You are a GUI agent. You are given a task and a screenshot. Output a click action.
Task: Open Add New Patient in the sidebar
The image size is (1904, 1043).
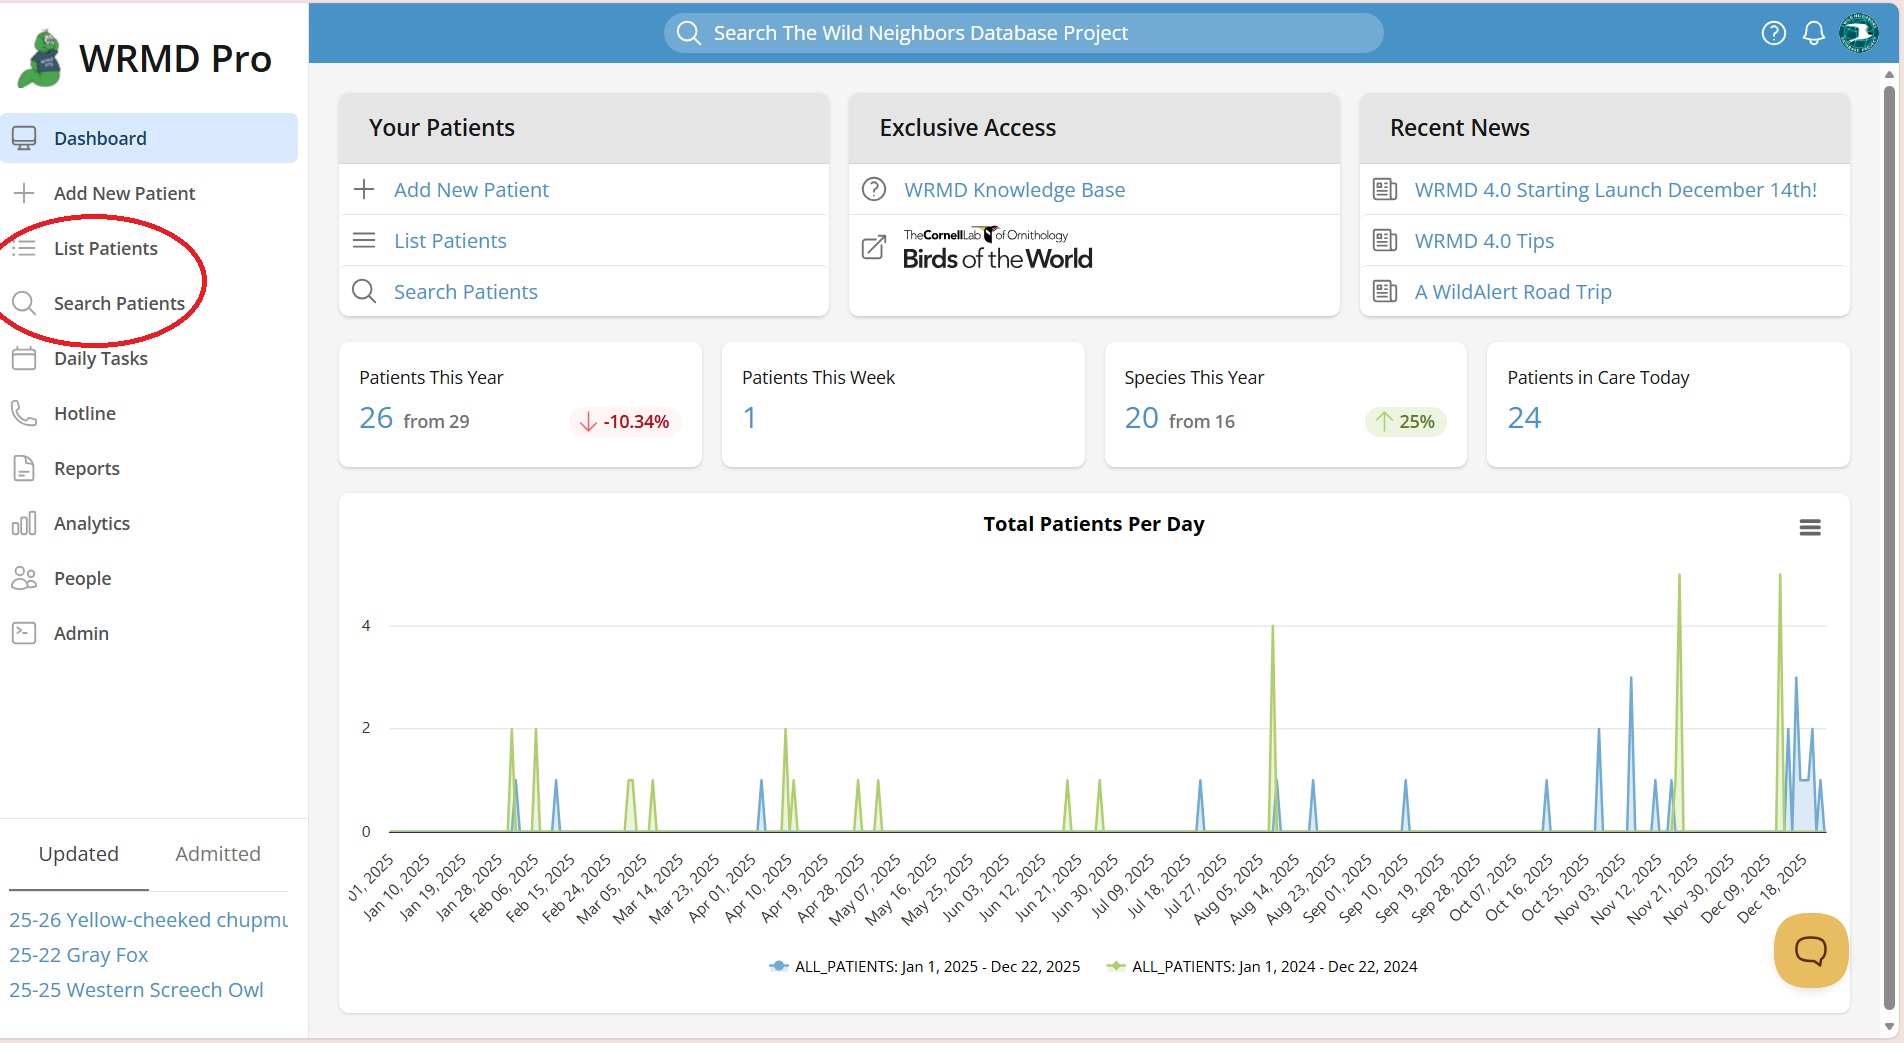149,193
